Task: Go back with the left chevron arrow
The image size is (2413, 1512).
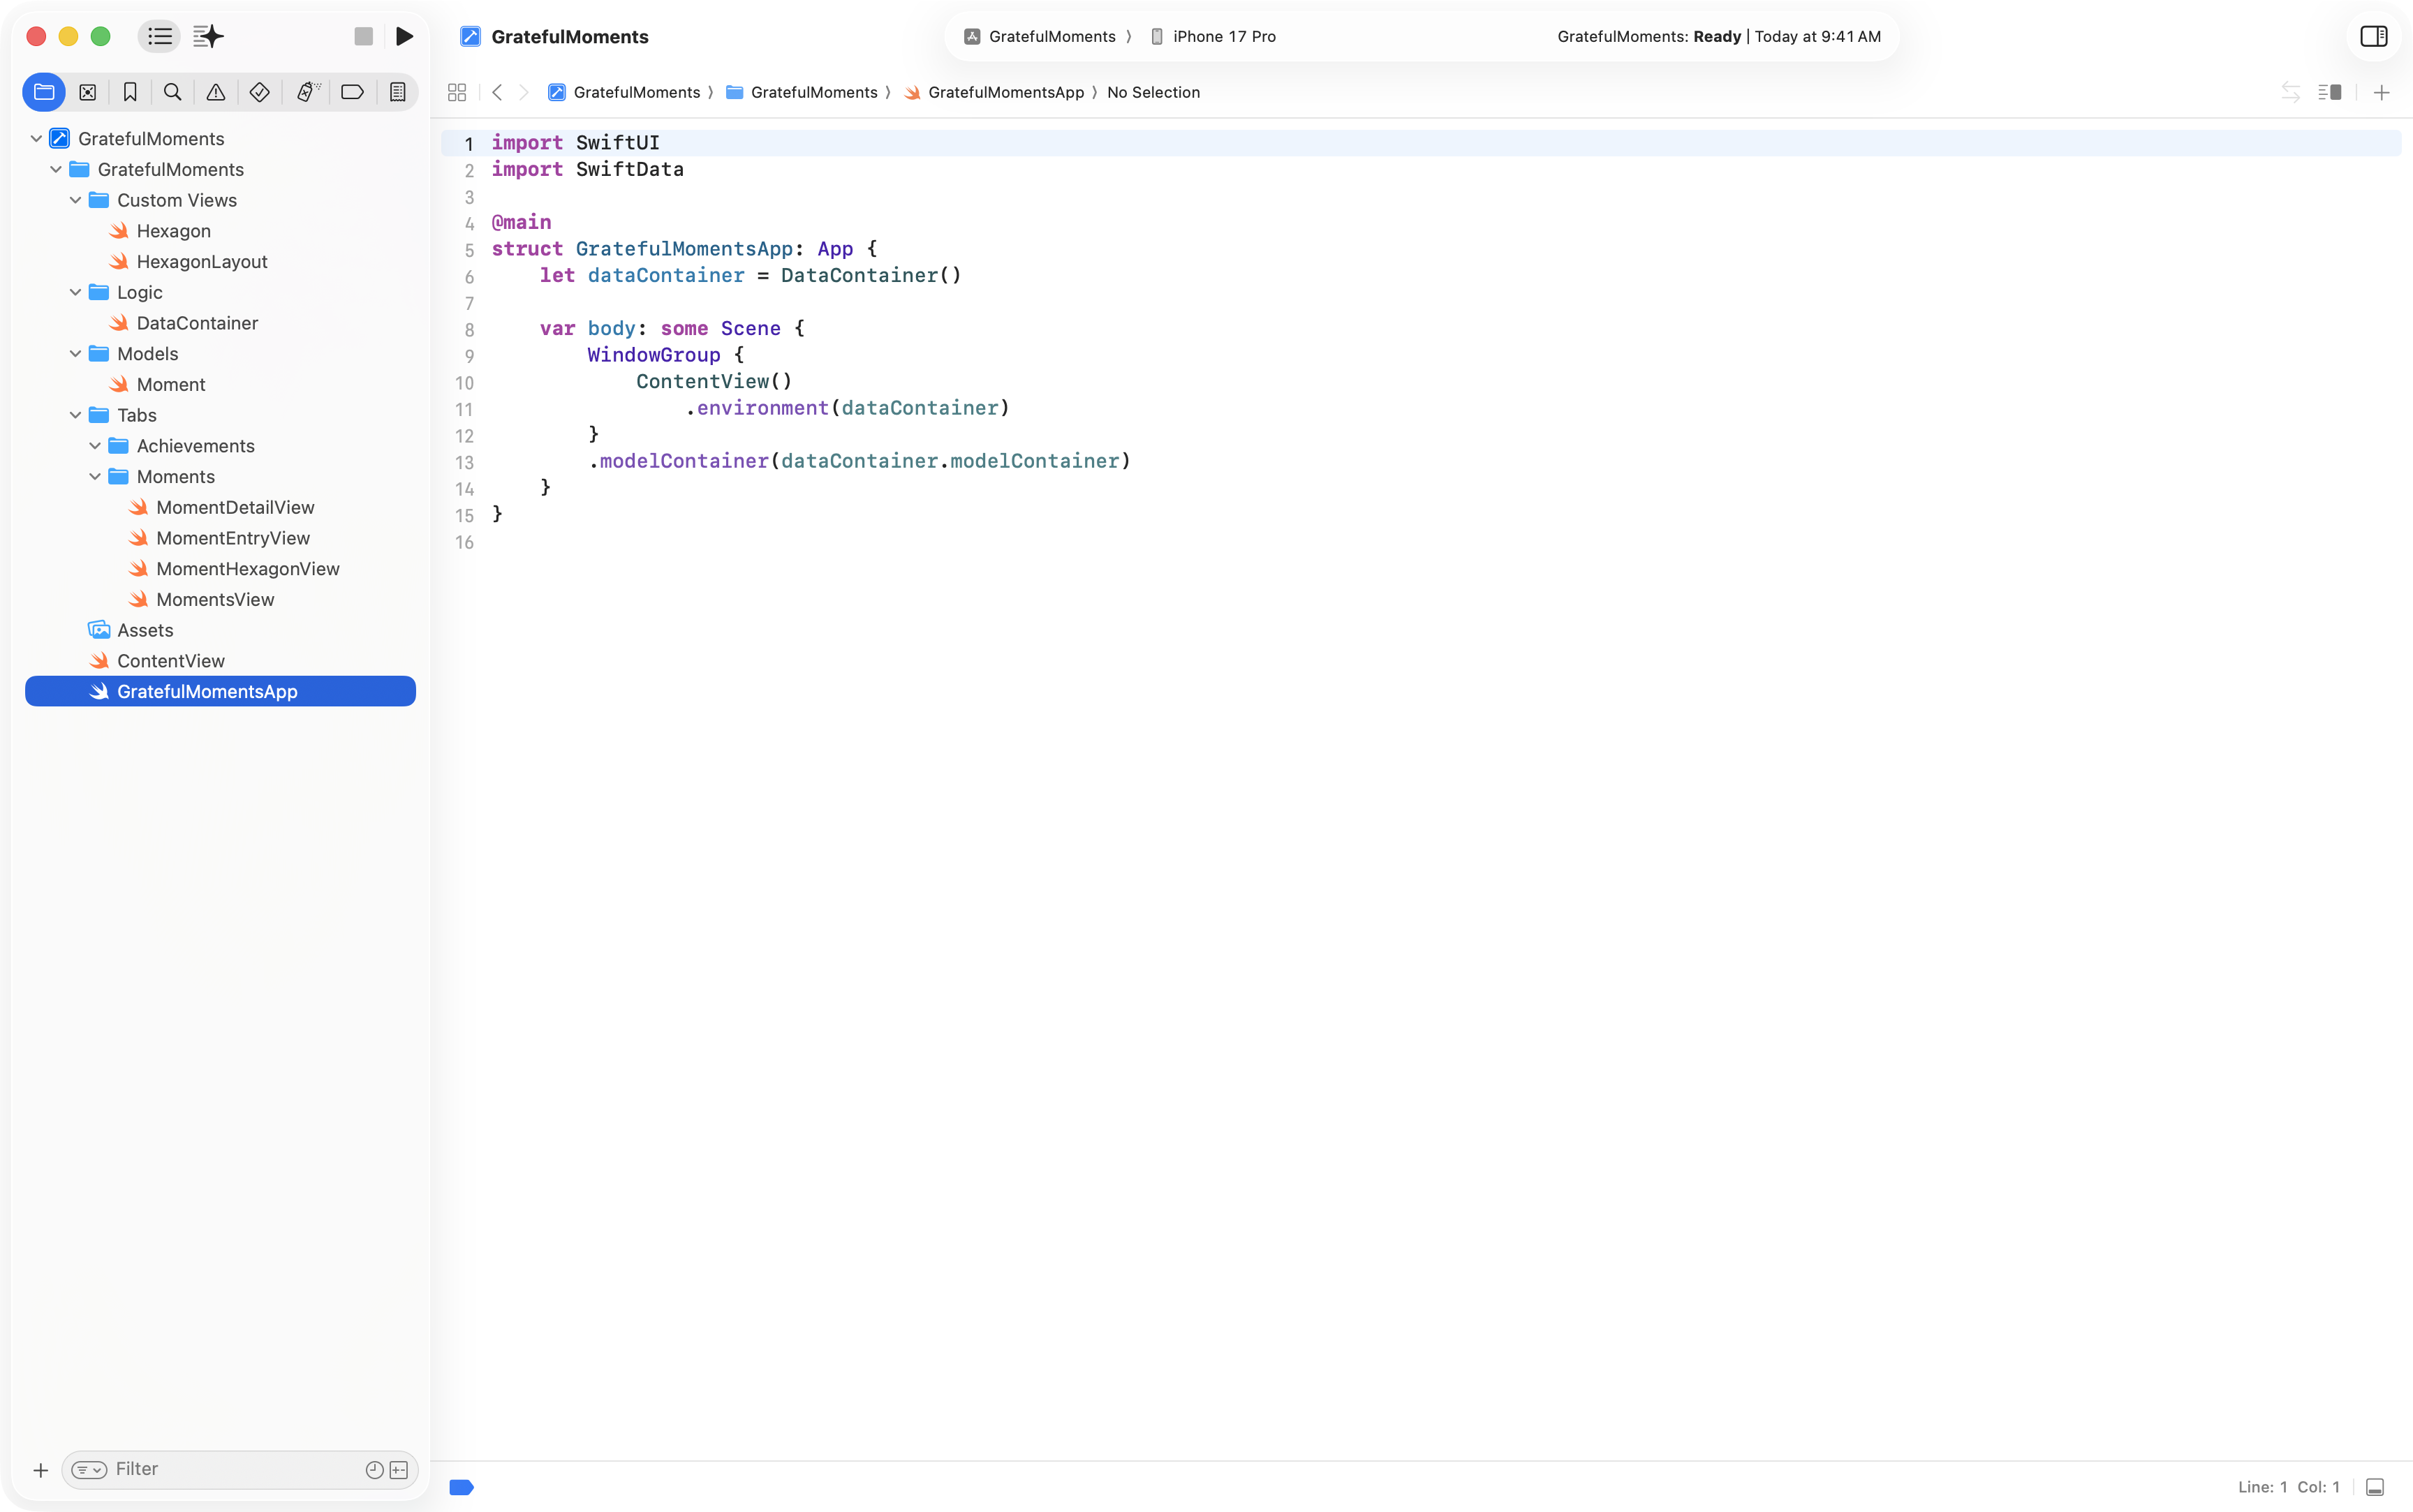Action: tap(497, 92)
